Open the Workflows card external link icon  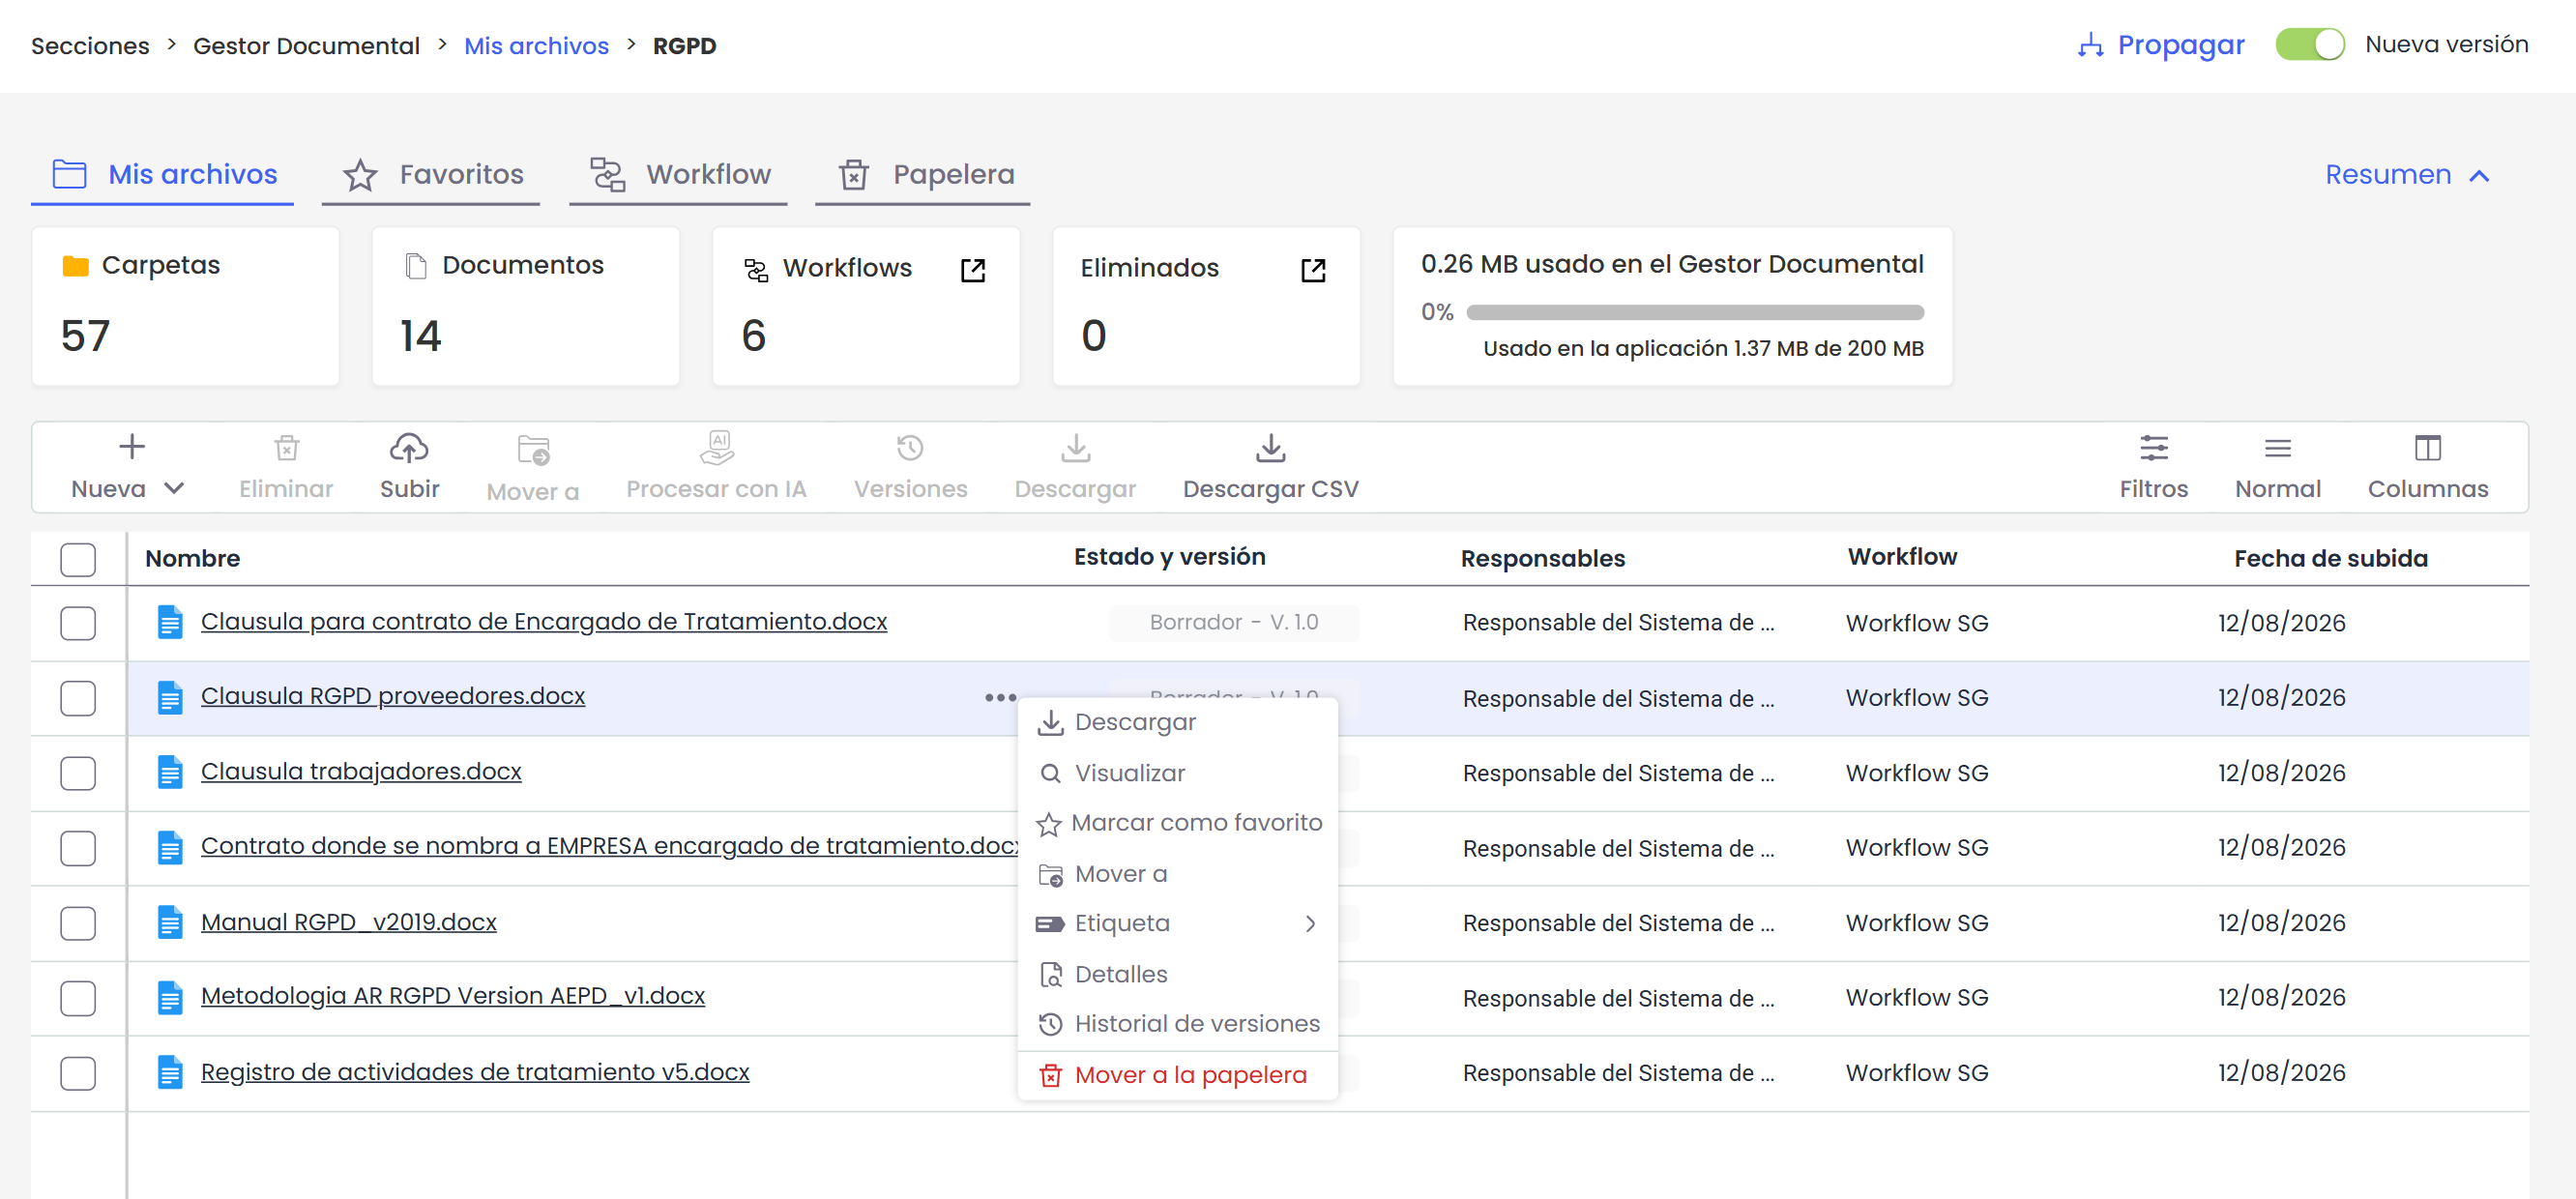pos(973,270)
